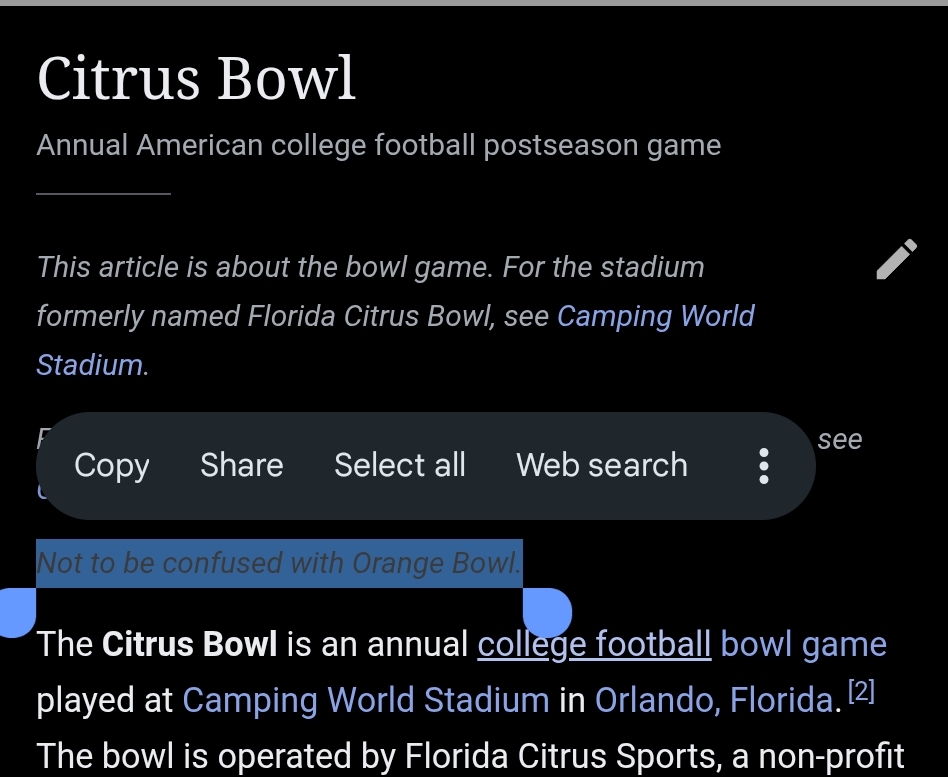Choose Copy from the selection toolbar

111,466
